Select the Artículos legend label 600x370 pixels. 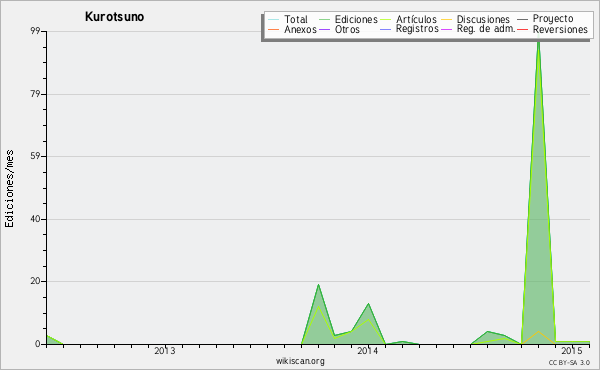tap(416, 19)
